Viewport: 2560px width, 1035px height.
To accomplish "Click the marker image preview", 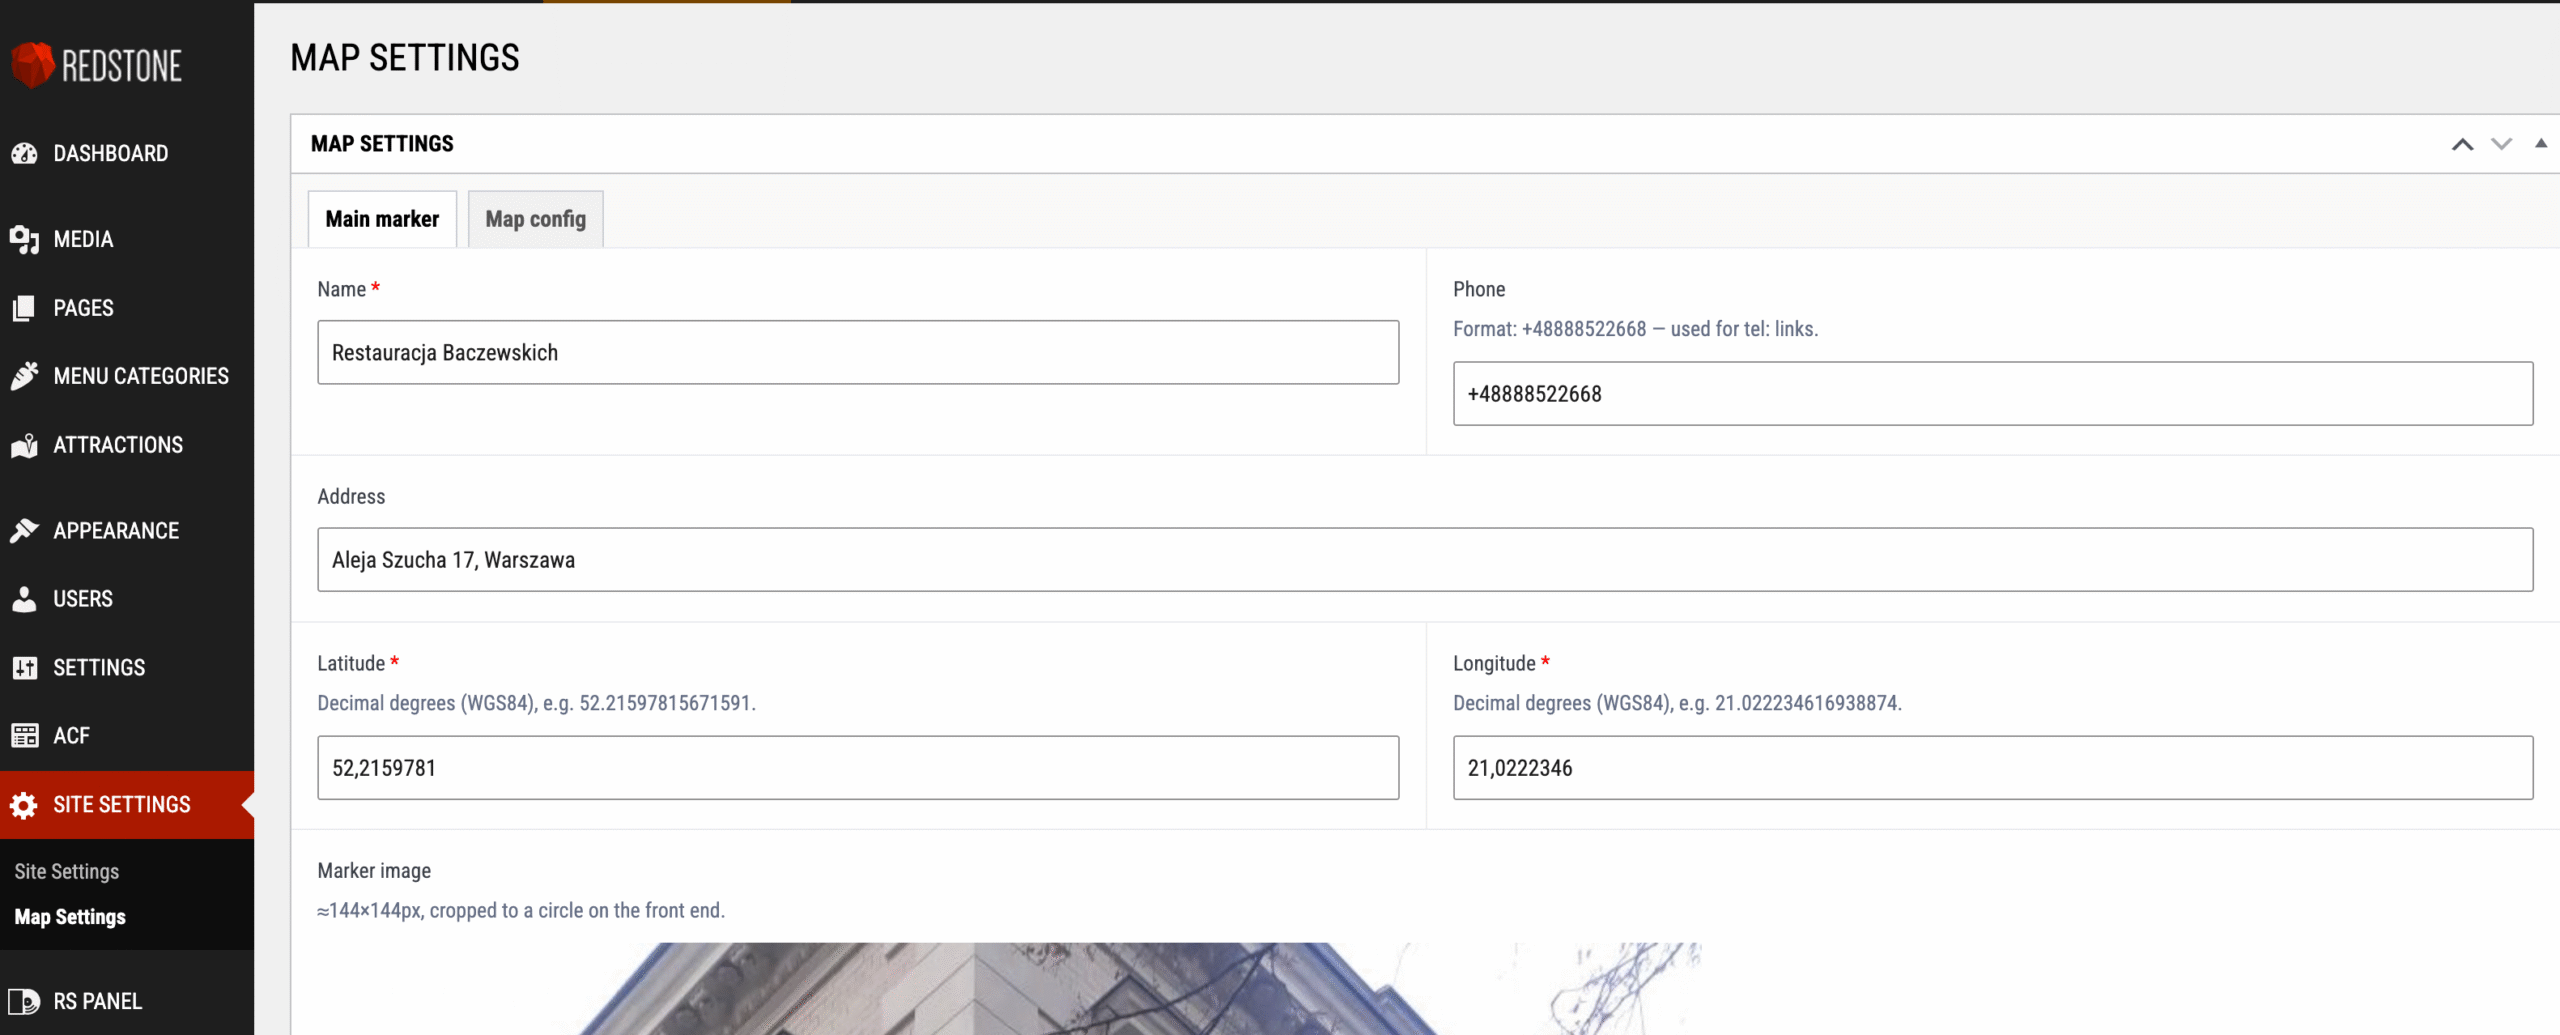I will (1010, 988).
